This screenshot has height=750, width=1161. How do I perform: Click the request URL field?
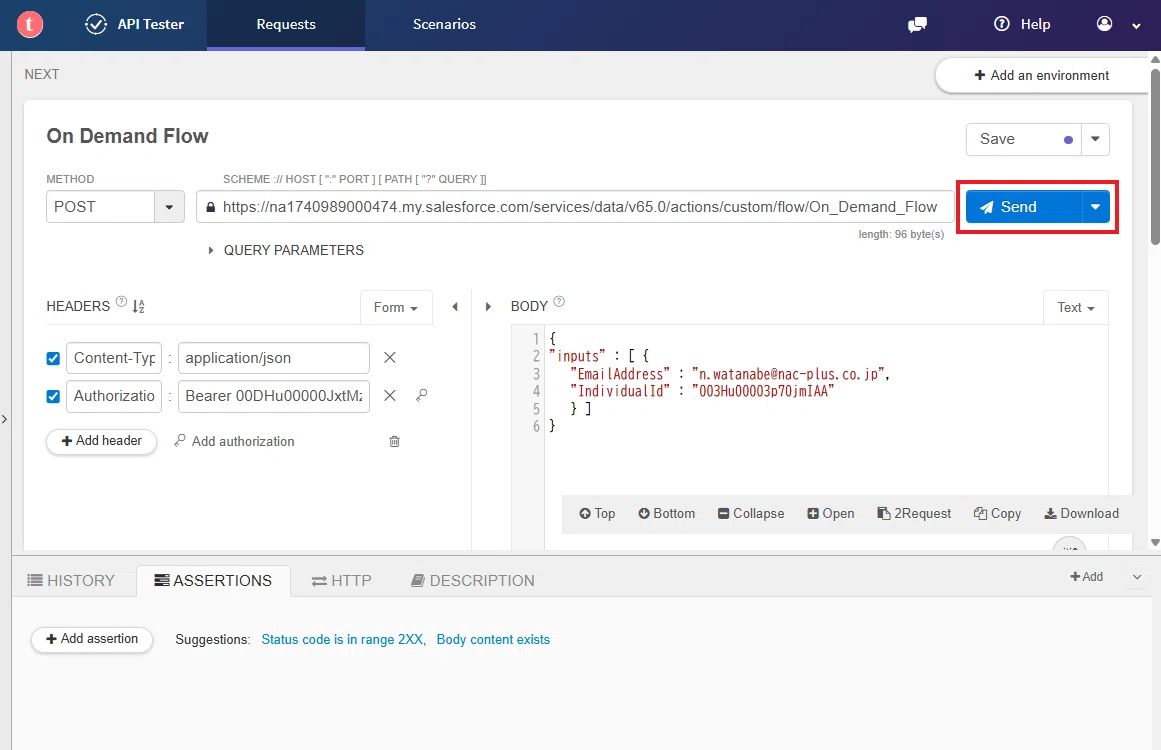[x=575, y=207]
